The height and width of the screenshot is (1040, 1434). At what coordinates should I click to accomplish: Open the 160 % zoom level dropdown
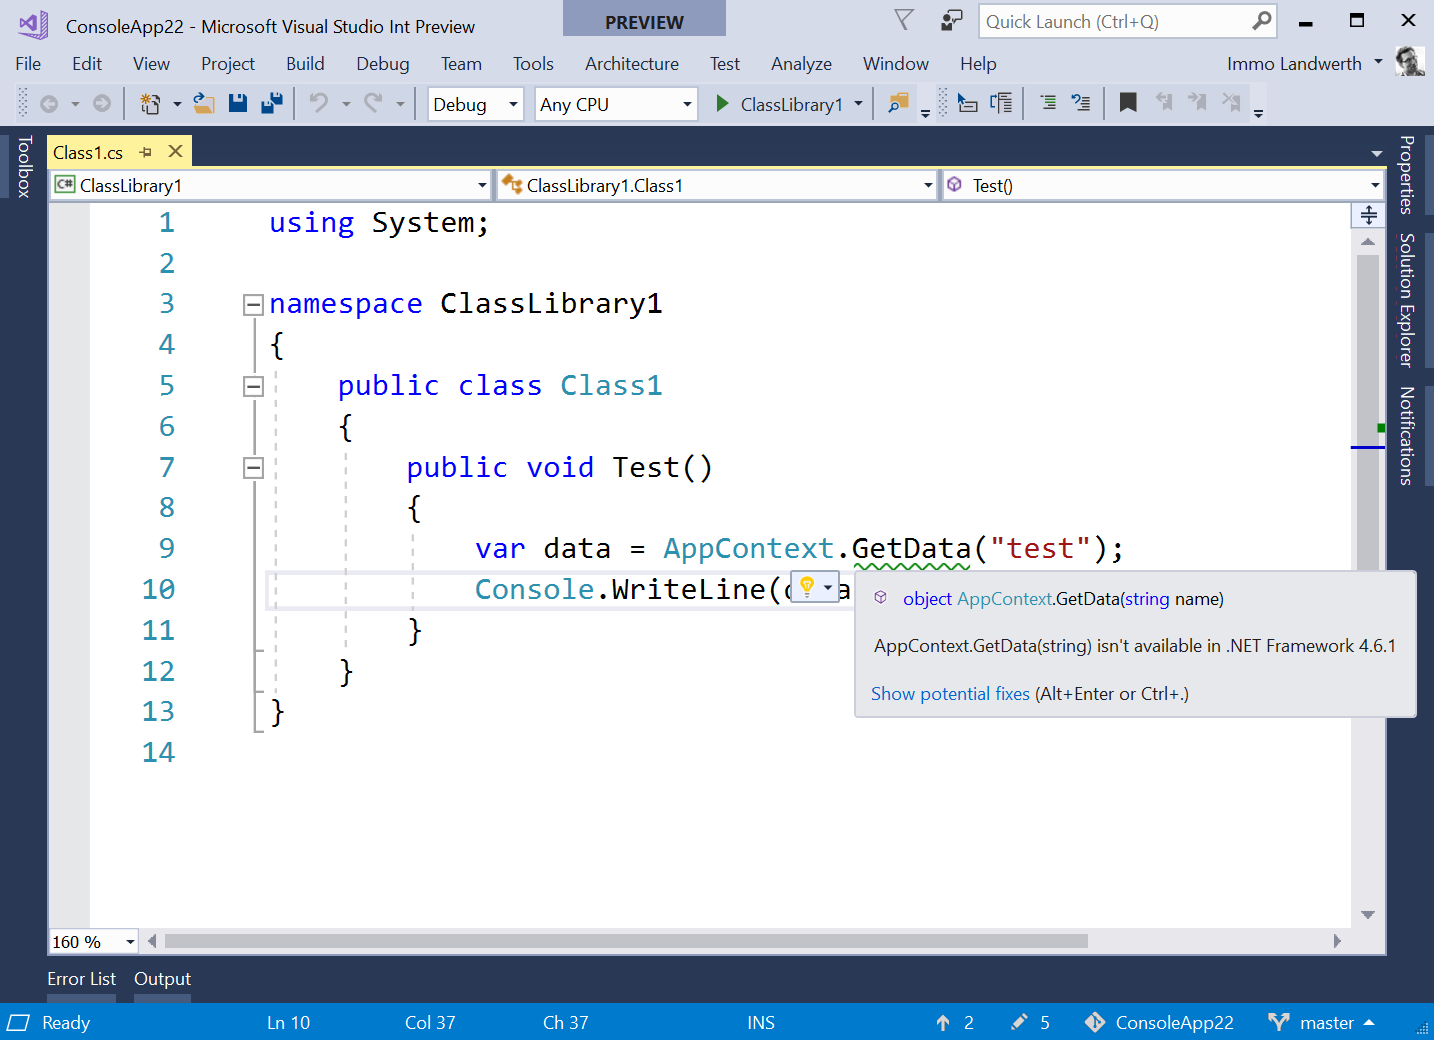click(x=130, y=942)
